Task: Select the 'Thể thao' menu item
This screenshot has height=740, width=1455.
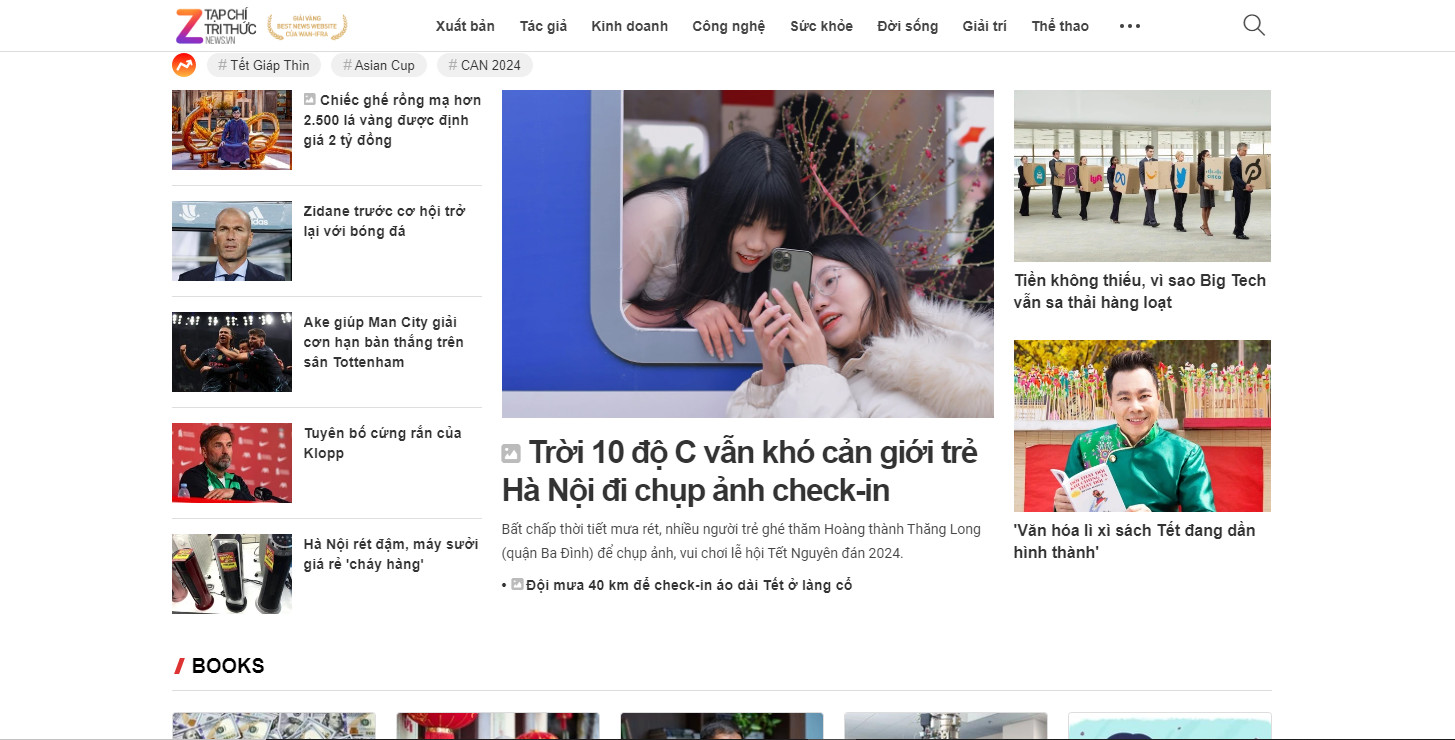Action: pos(1059,26)
